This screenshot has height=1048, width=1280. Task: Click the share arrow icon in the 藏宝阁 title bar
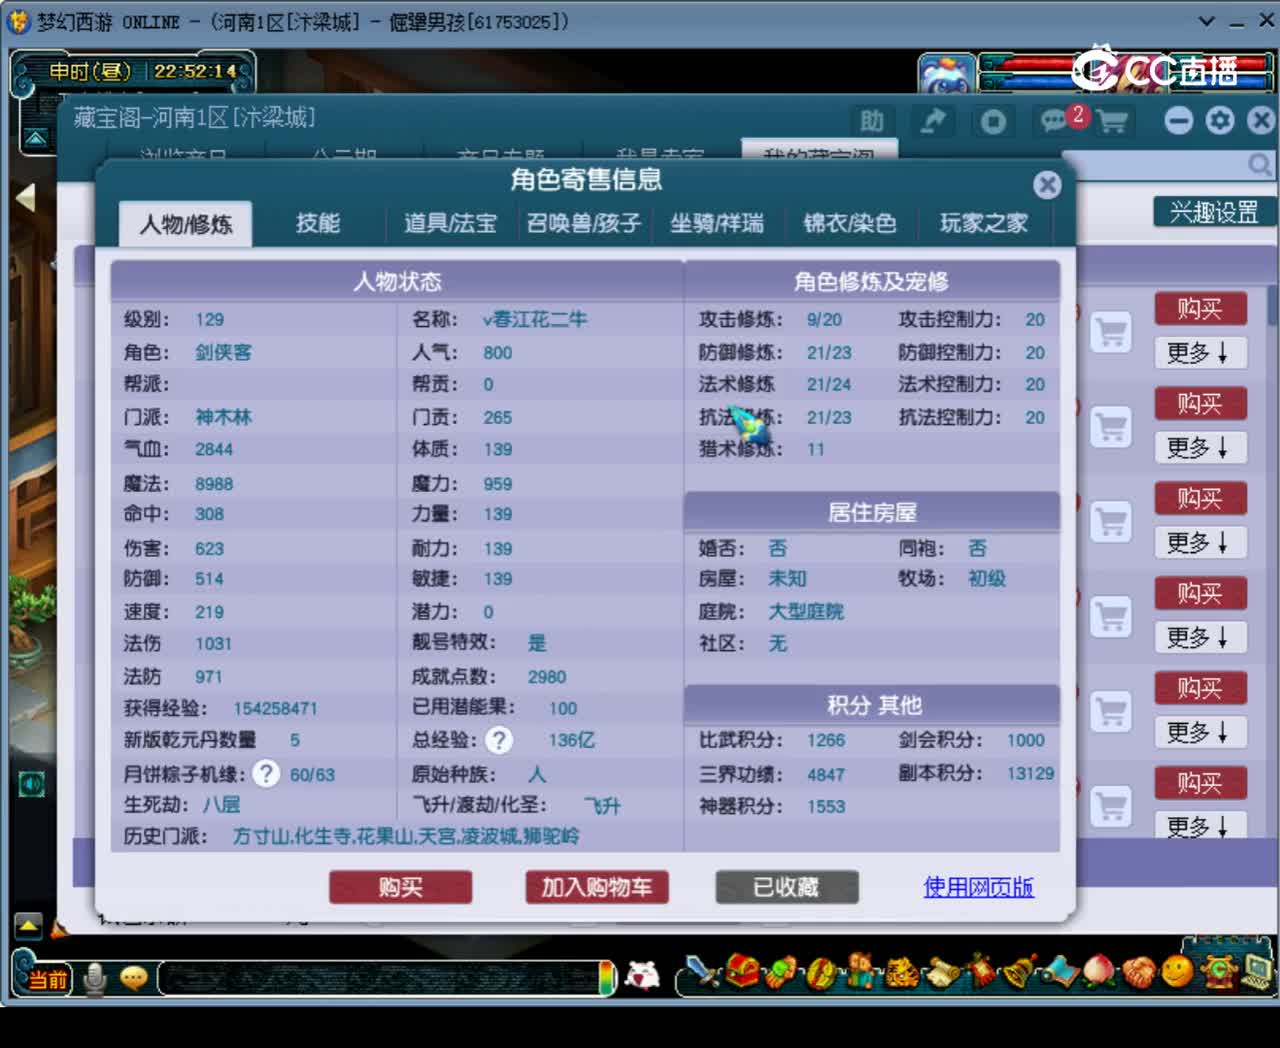932,121
